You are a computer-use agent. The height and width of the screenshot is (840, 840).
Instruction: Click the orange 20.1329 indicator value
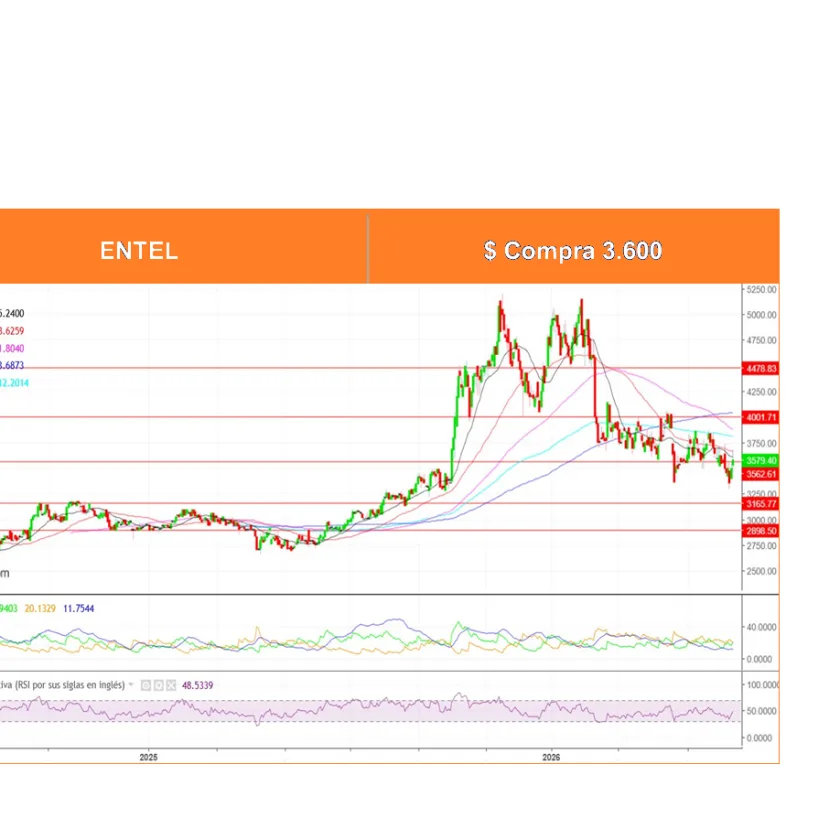40,609
